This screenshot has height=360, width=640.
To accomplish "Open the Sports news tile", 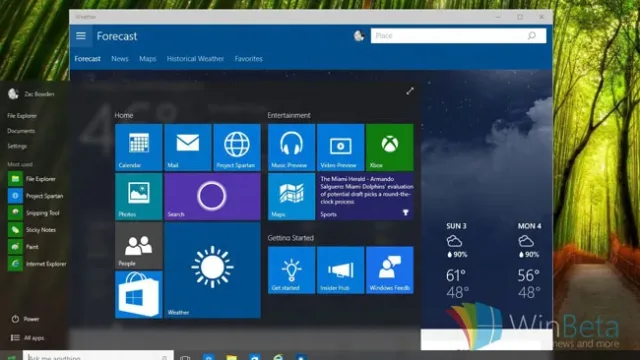I will pos(365,196).
